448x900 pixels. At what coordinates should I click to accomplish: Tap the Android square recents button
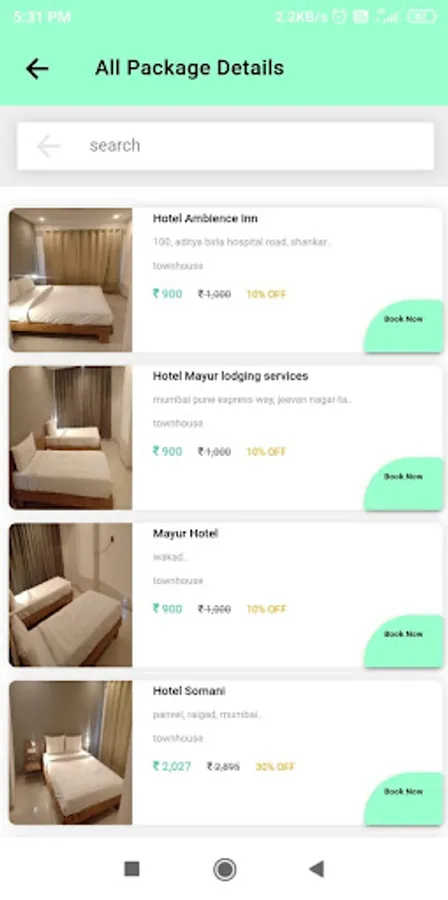point(132,868)
